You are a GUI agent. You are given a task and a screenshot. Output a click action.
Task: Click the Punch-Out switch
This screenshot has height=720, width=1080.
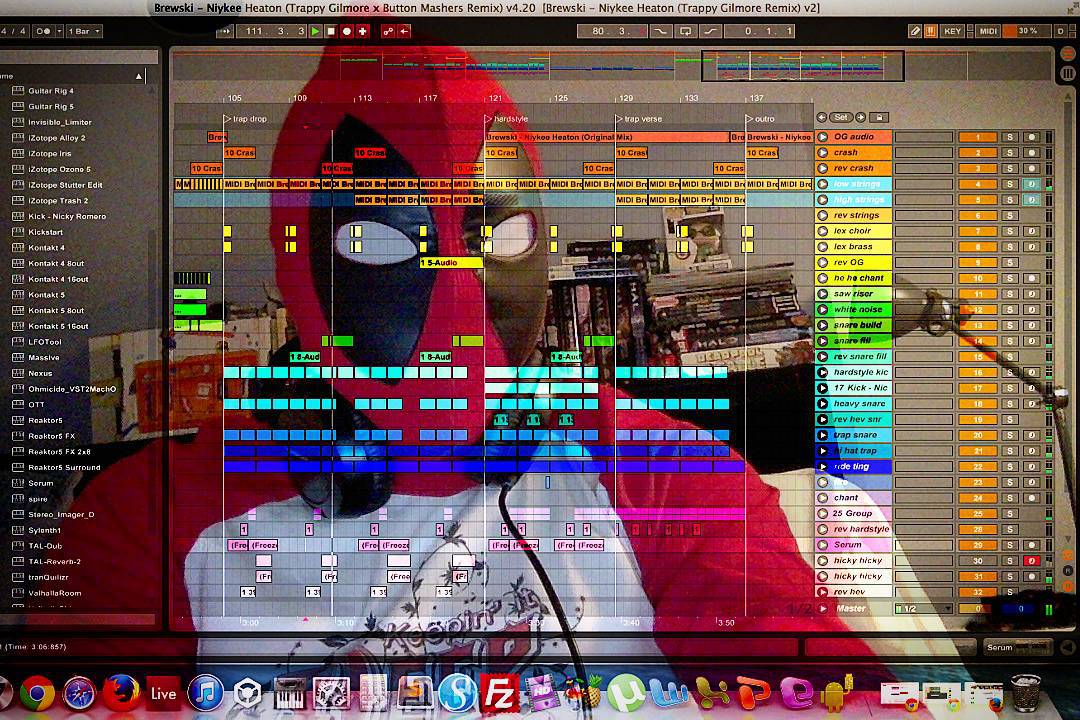click(x=710, y=31)
